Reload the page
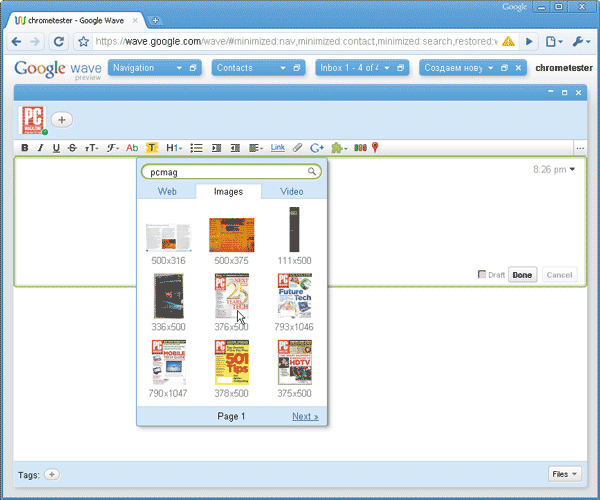The width and height of the screenshot is (600, 500). [x=59, y=41]
